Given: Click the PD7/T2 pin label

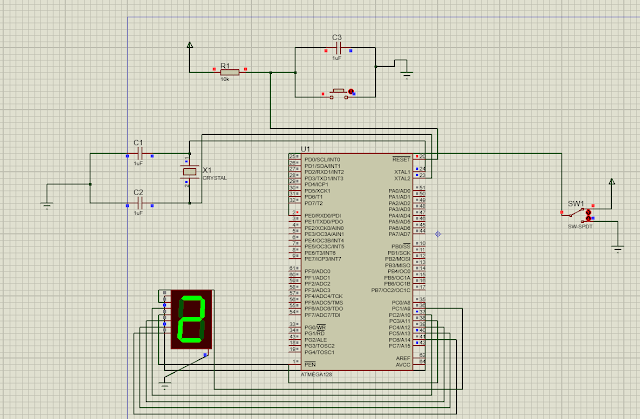Looking at the screenshot, I should (x=313, y=203).
